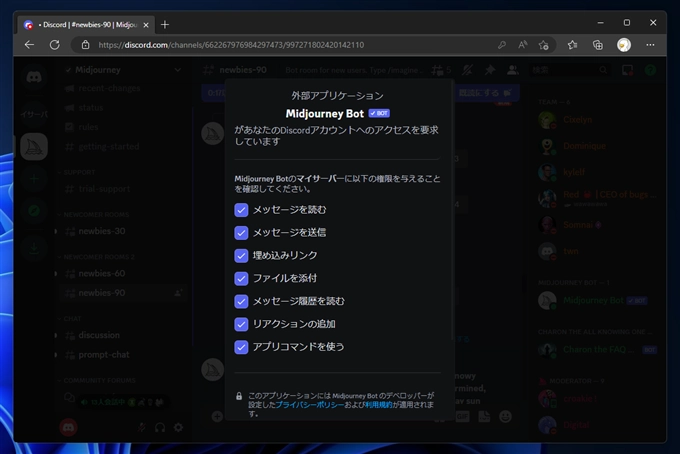The height and width of the screenshot is (454, 680).
Task: Toggle the ファイルを添付 checkbox
Action: coord(241,278)
